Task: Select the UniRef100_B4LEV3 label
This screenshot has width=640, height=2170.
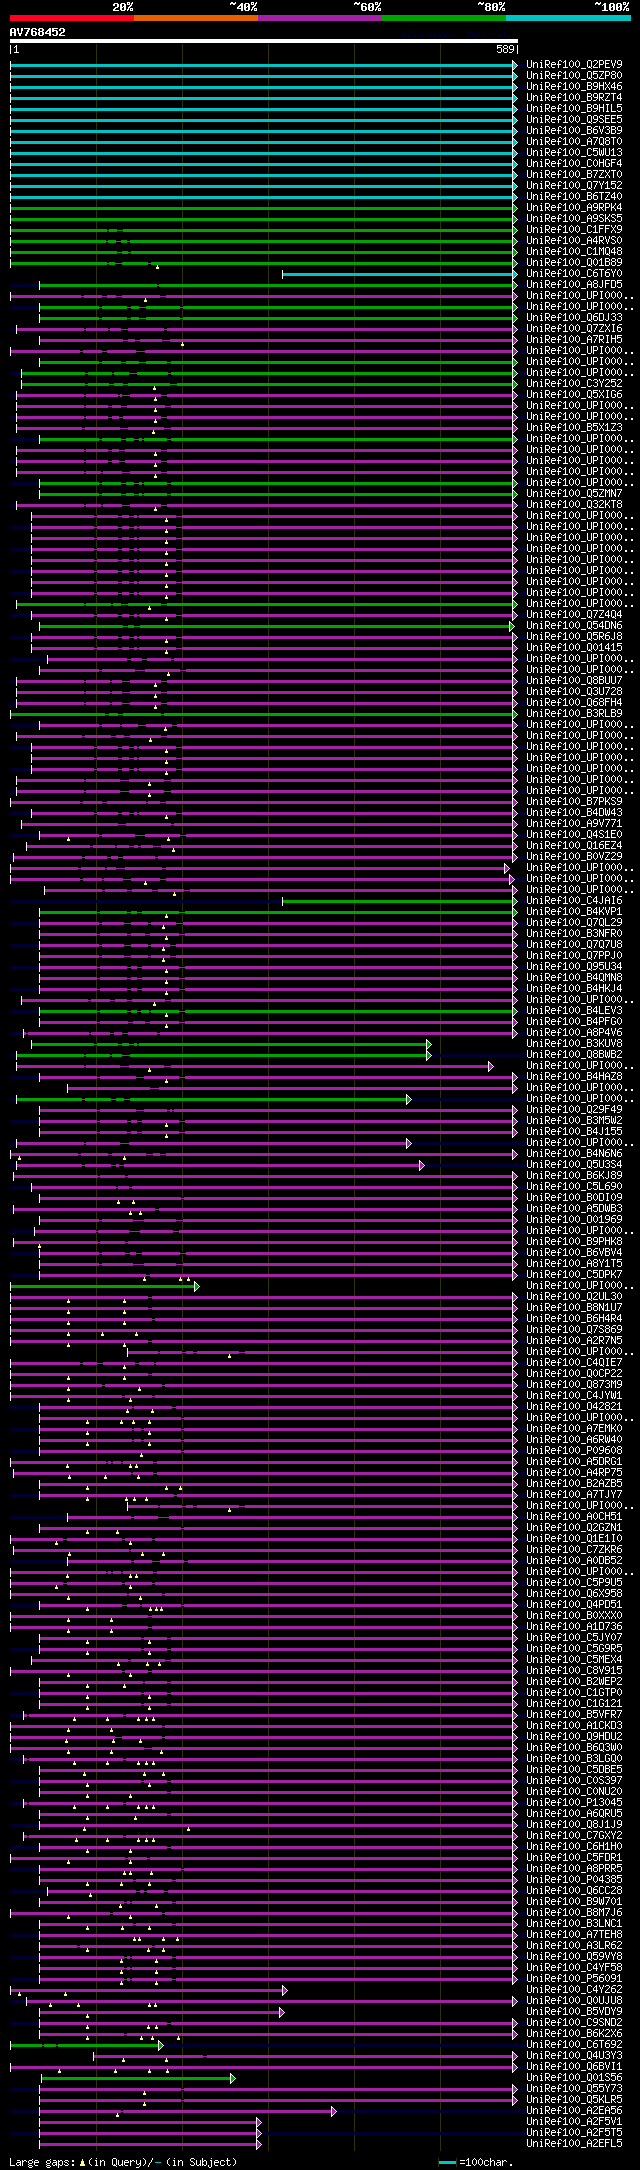Action: pos(574,1010)
